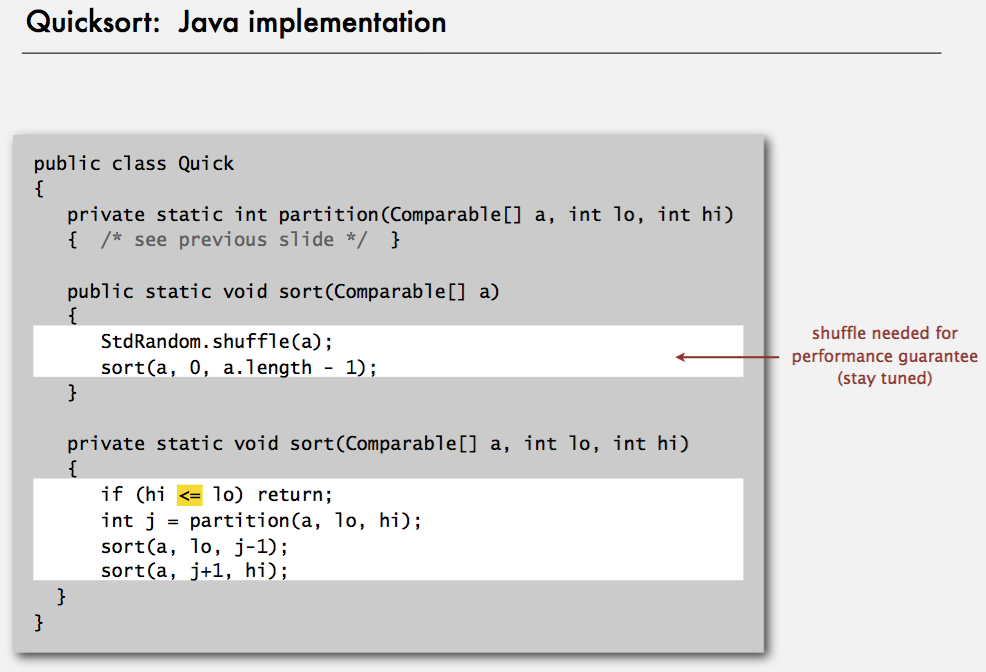
Task: Click the opening brace under "public class Quick"
Action: click(x=39, y=189)
